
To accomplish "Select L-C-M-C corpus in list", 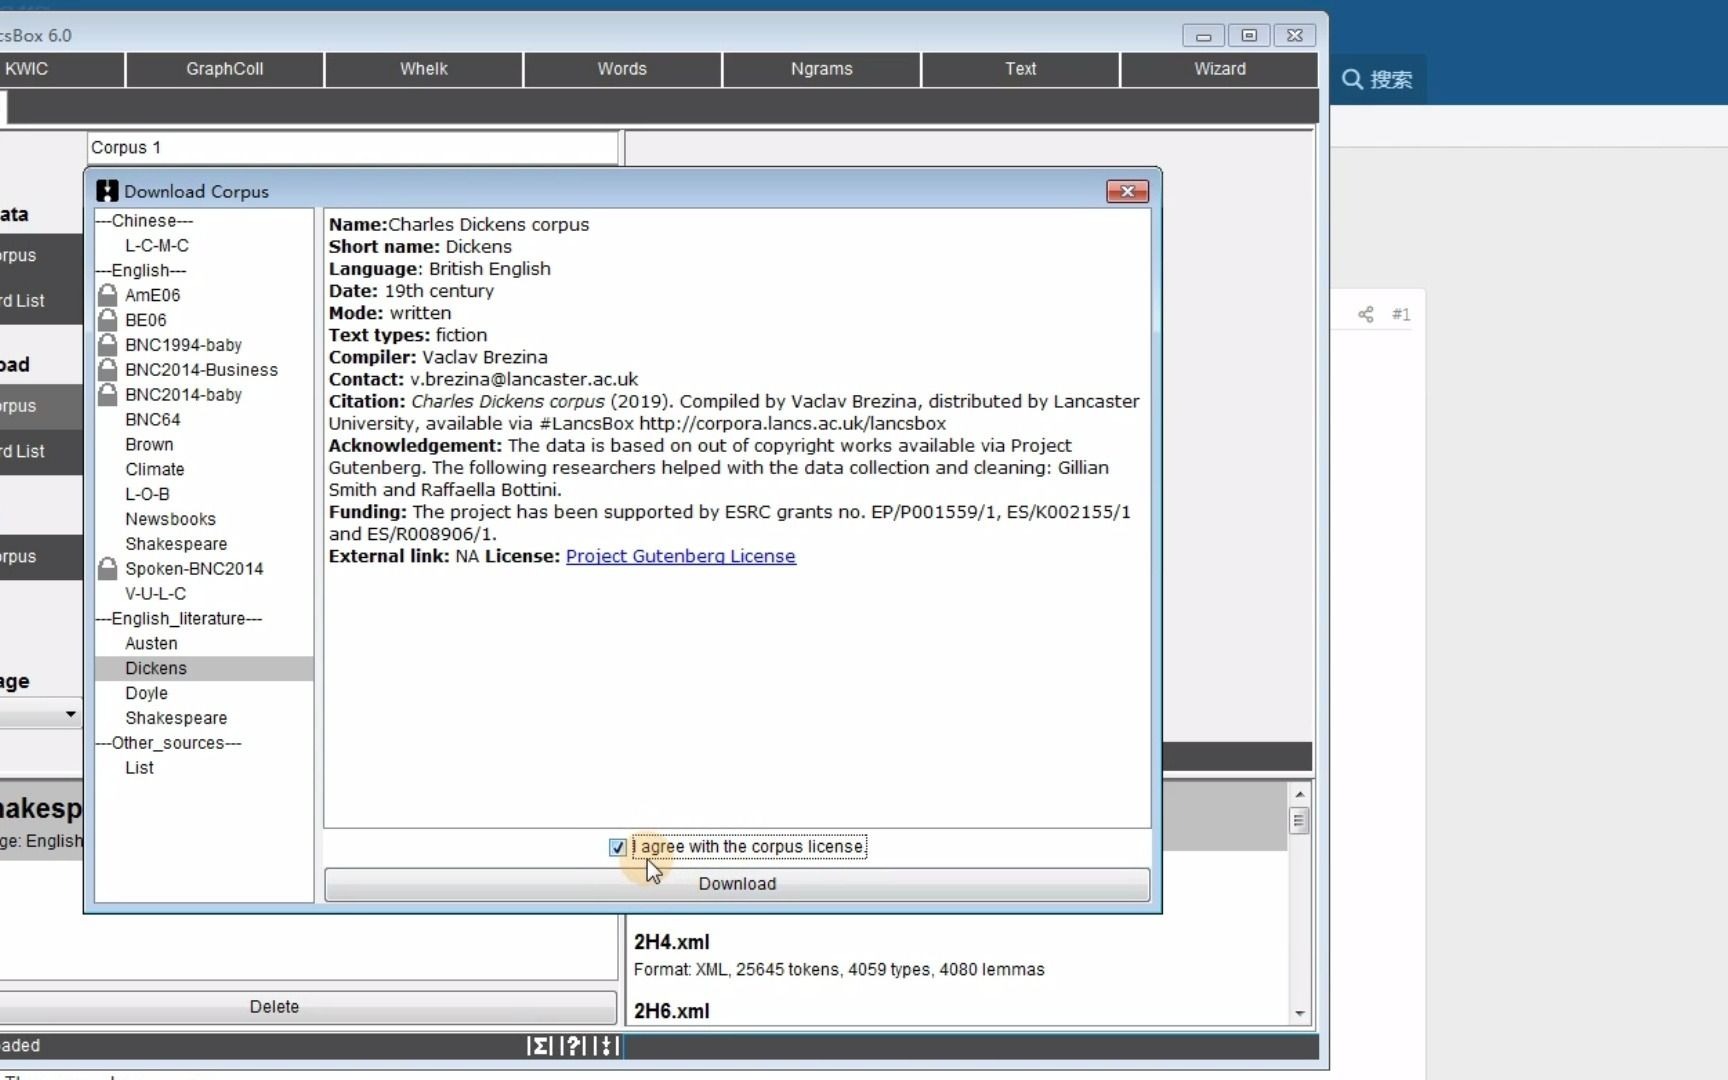I will pos(157,246).
